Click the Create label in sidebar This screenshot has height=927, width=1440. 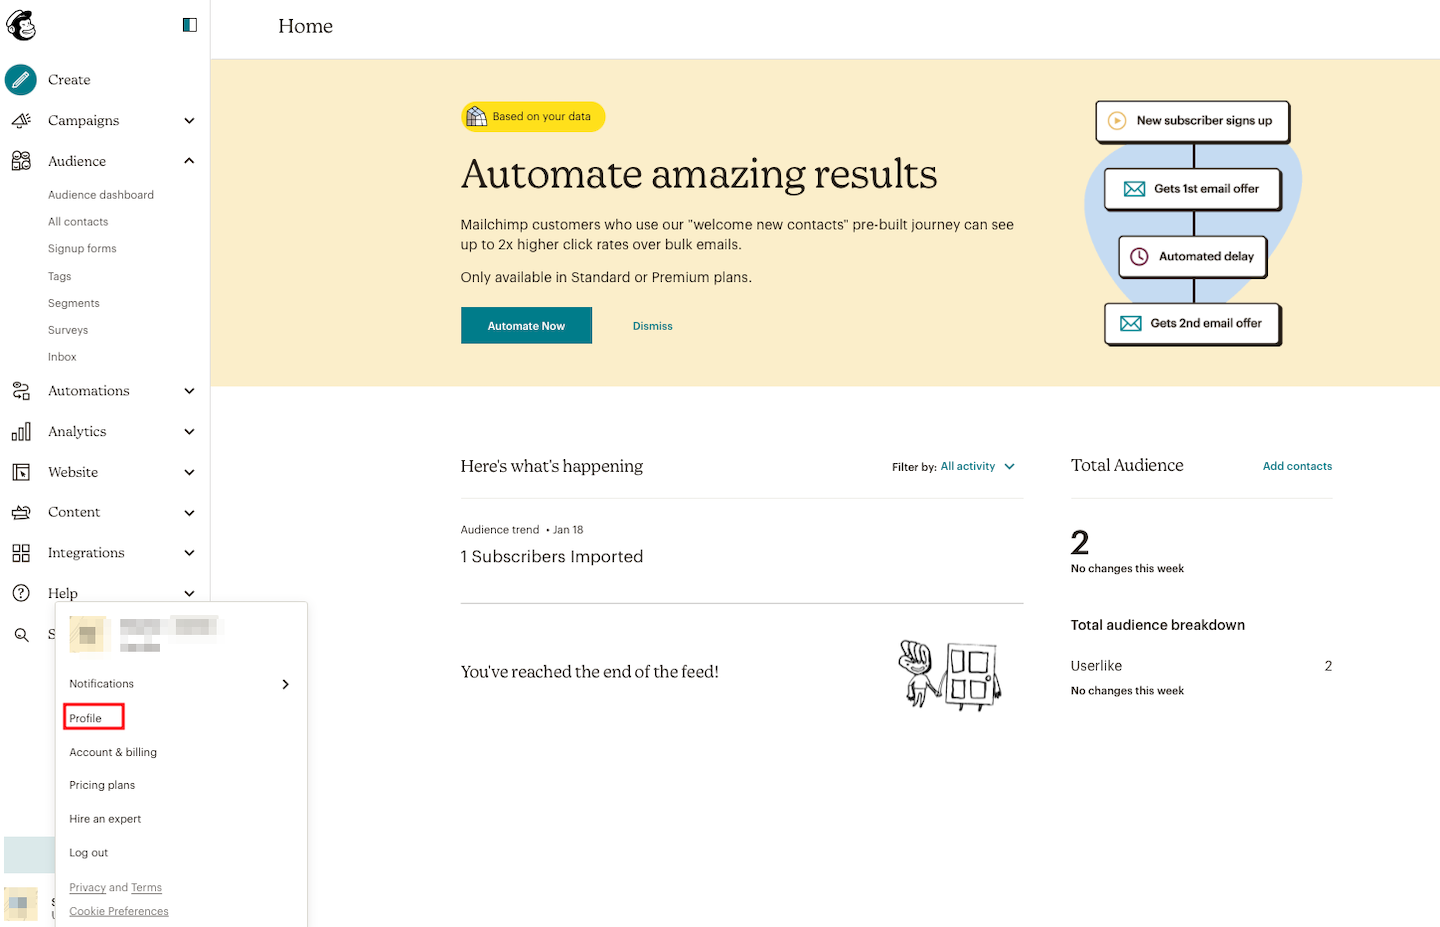(69, 80)
